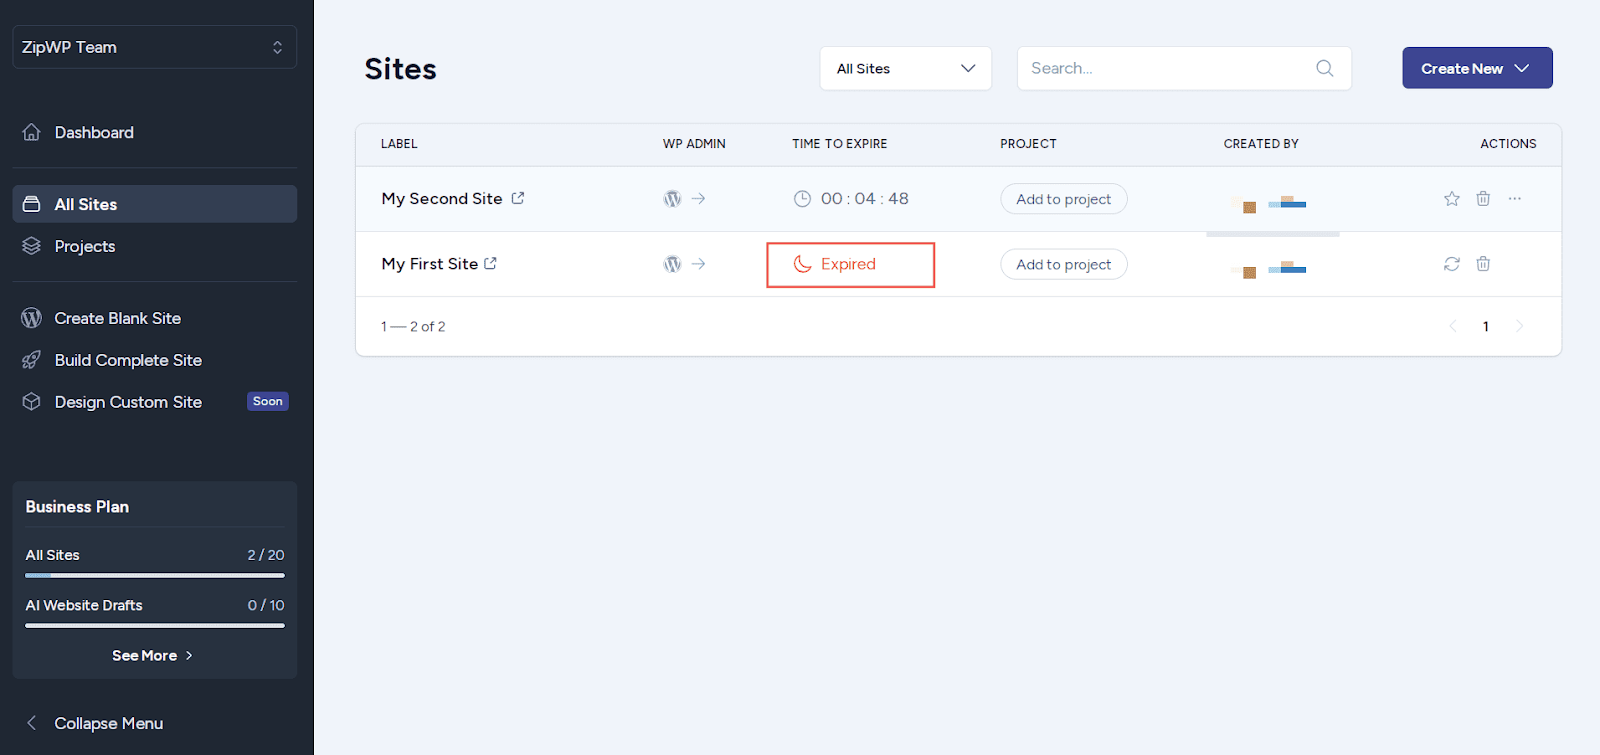Expand the All Sites filter dropdown

905,68
